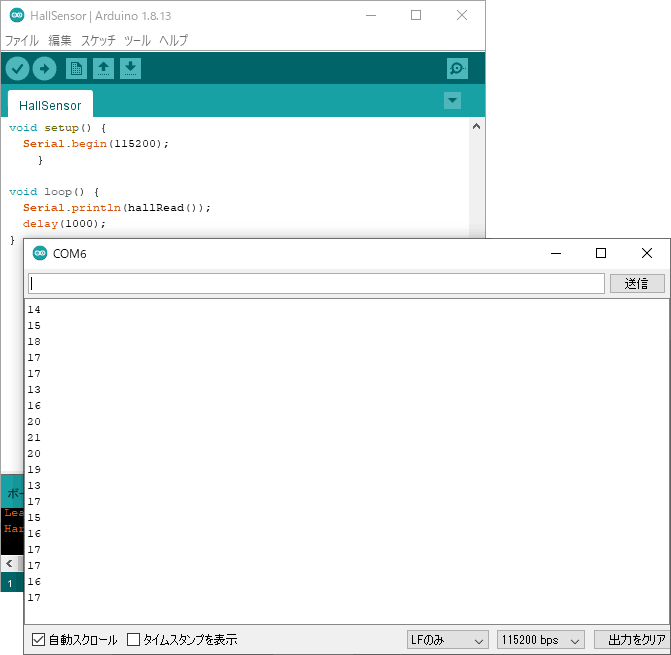
Task: Click the value 14 in serial output
Action: click(x=34, y=309)
